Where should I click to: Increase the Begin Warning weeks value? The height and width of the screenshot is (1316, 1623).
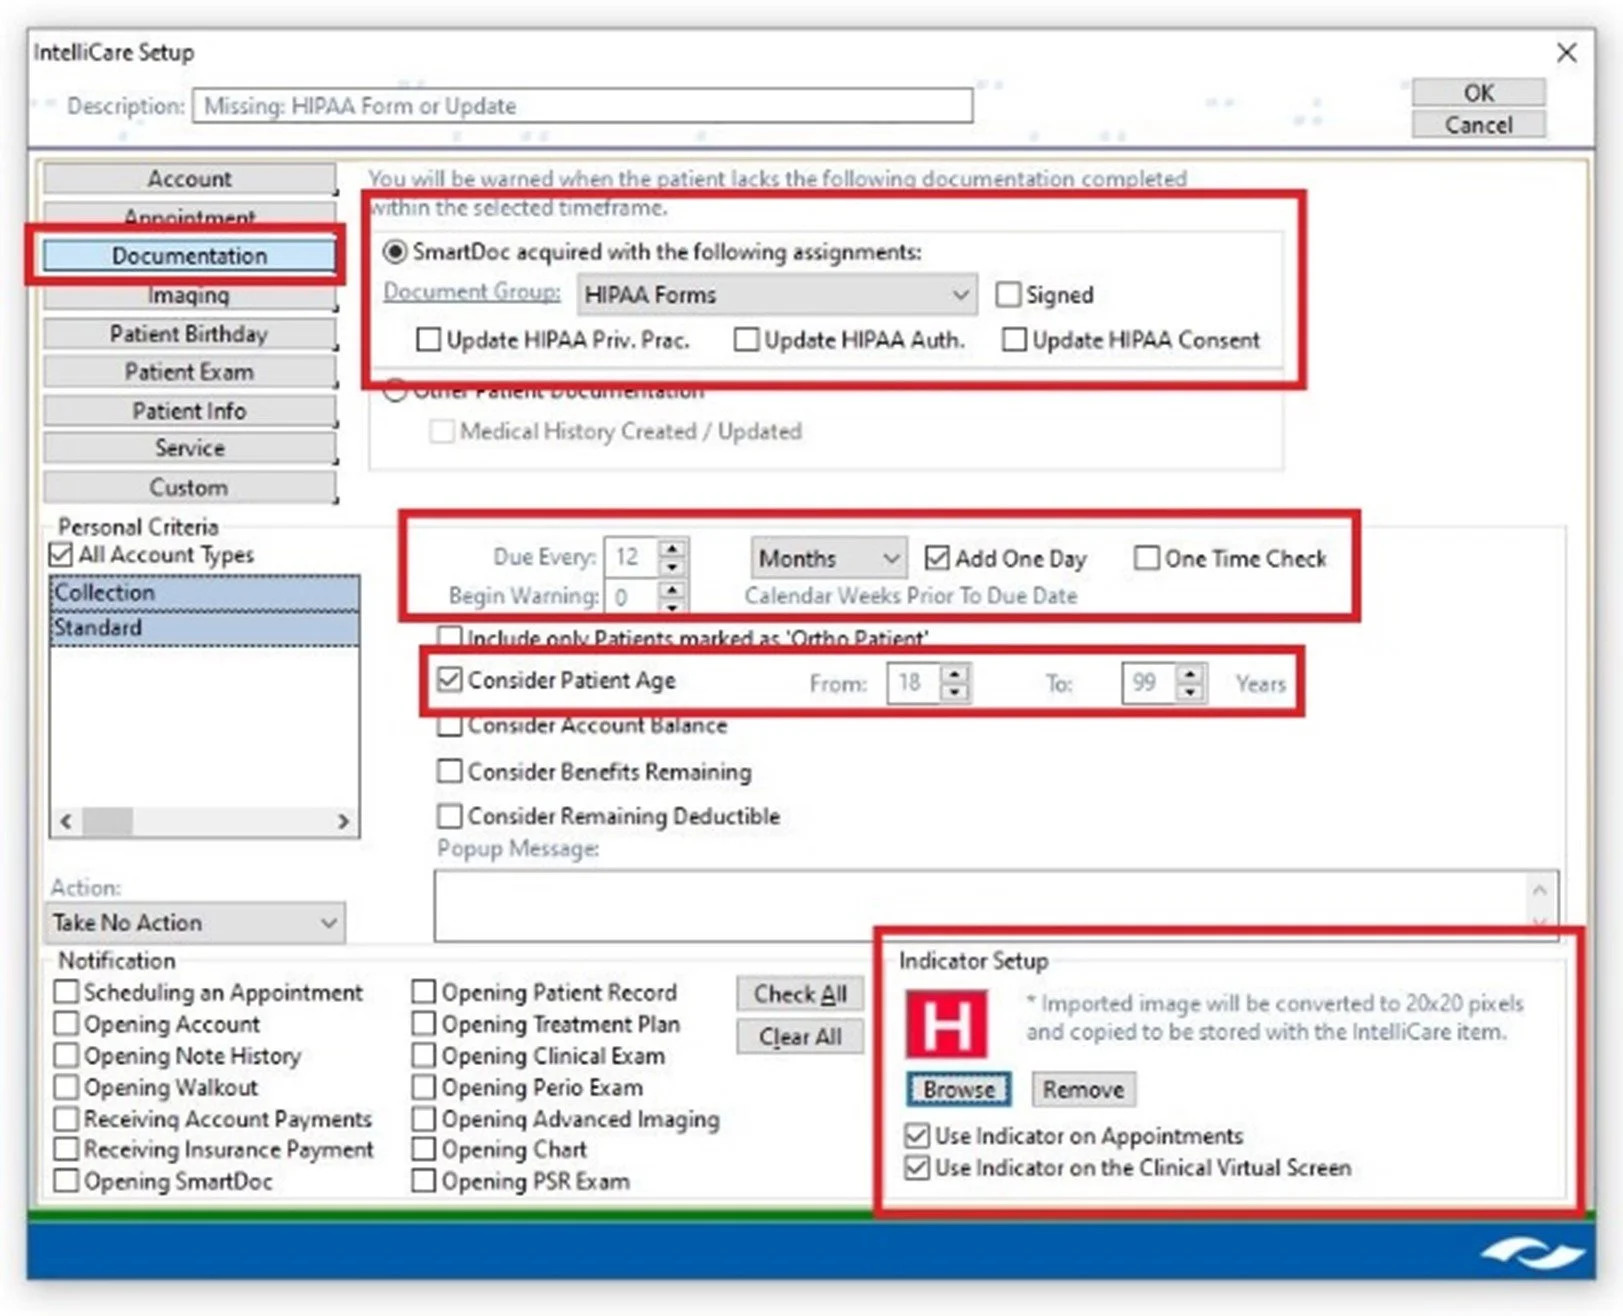point(673,589)
